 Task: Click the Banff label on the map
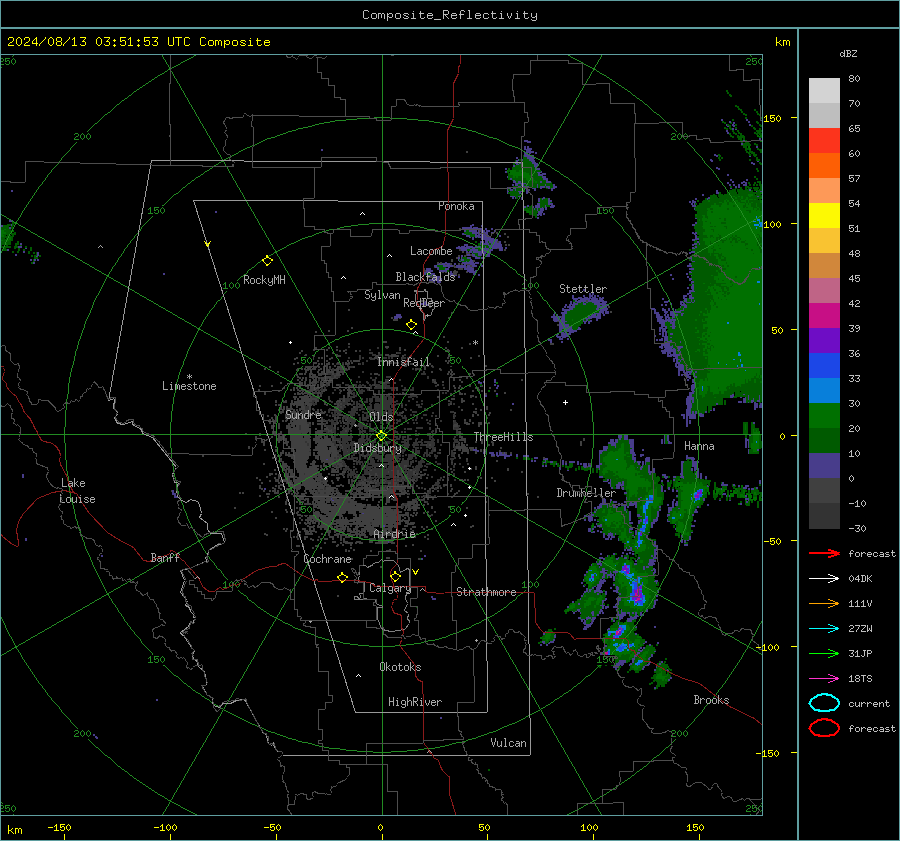[165, 557]
